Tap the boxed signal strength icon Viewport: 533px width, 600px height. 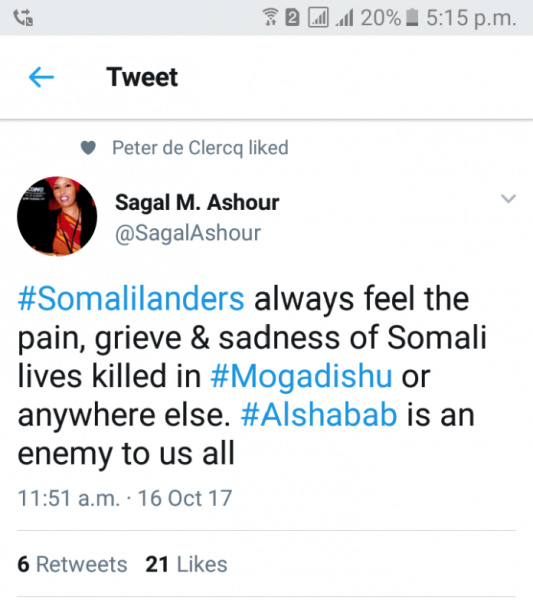click(318, 18)
